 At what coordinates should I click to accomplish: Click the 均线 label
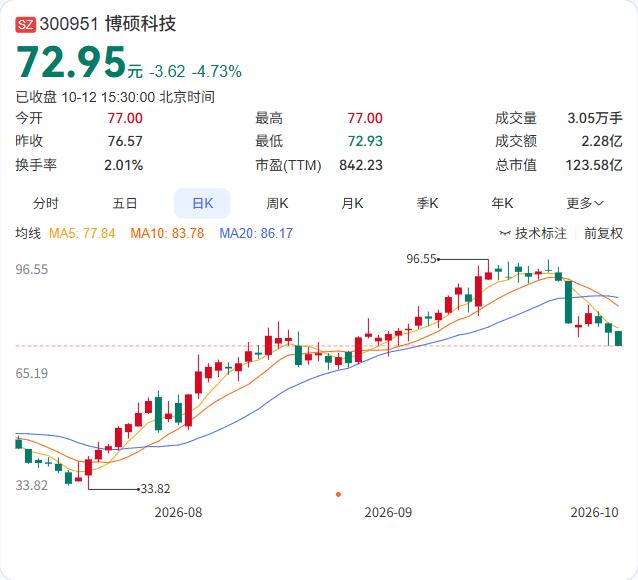click(x=28, y=233)
